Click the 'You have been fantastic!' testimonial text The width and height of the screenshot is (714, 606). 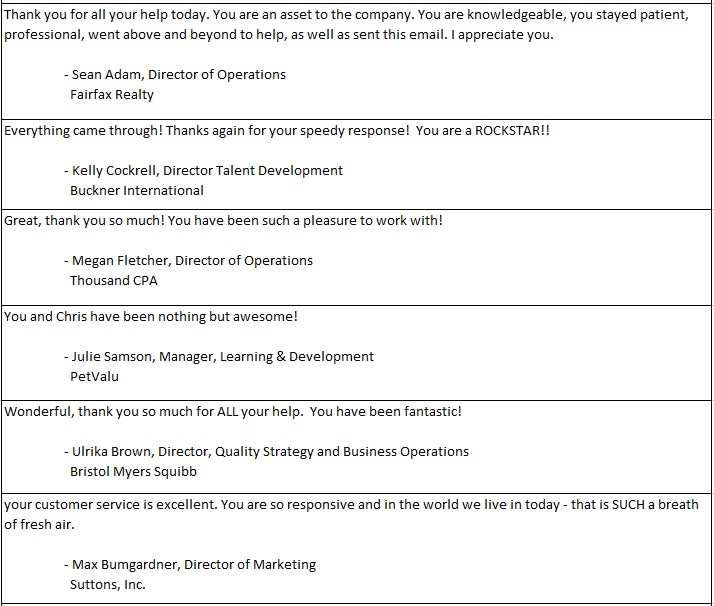click(x=386, y=412)
